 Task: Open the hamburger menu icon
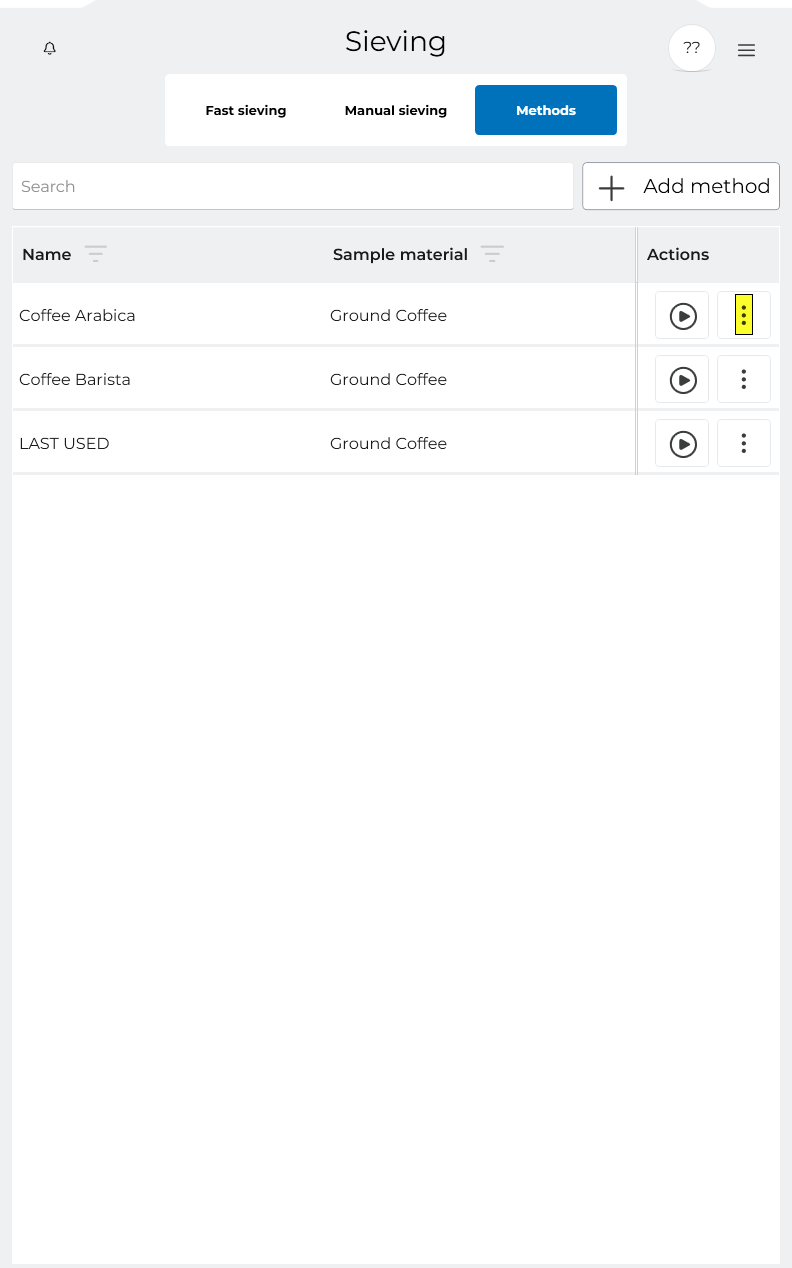pyautogui.click(x=746, y=50)
